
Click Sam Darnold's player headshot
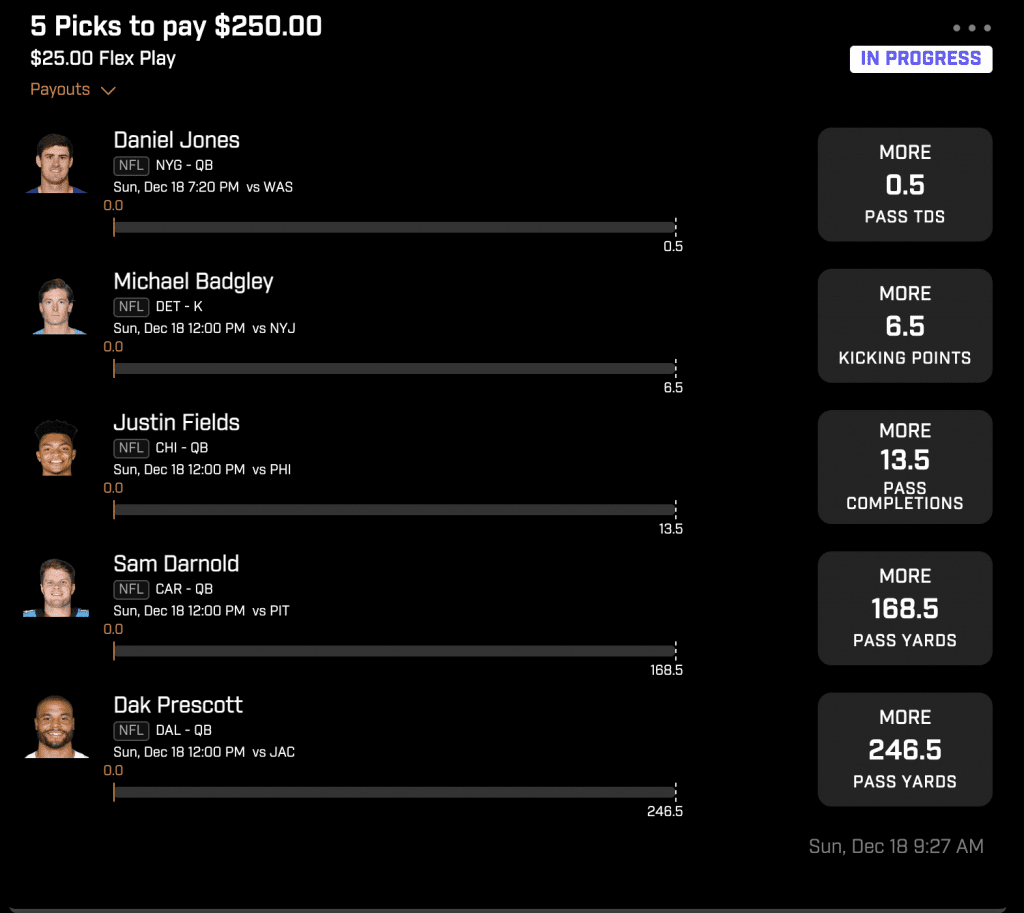[56, 587]
